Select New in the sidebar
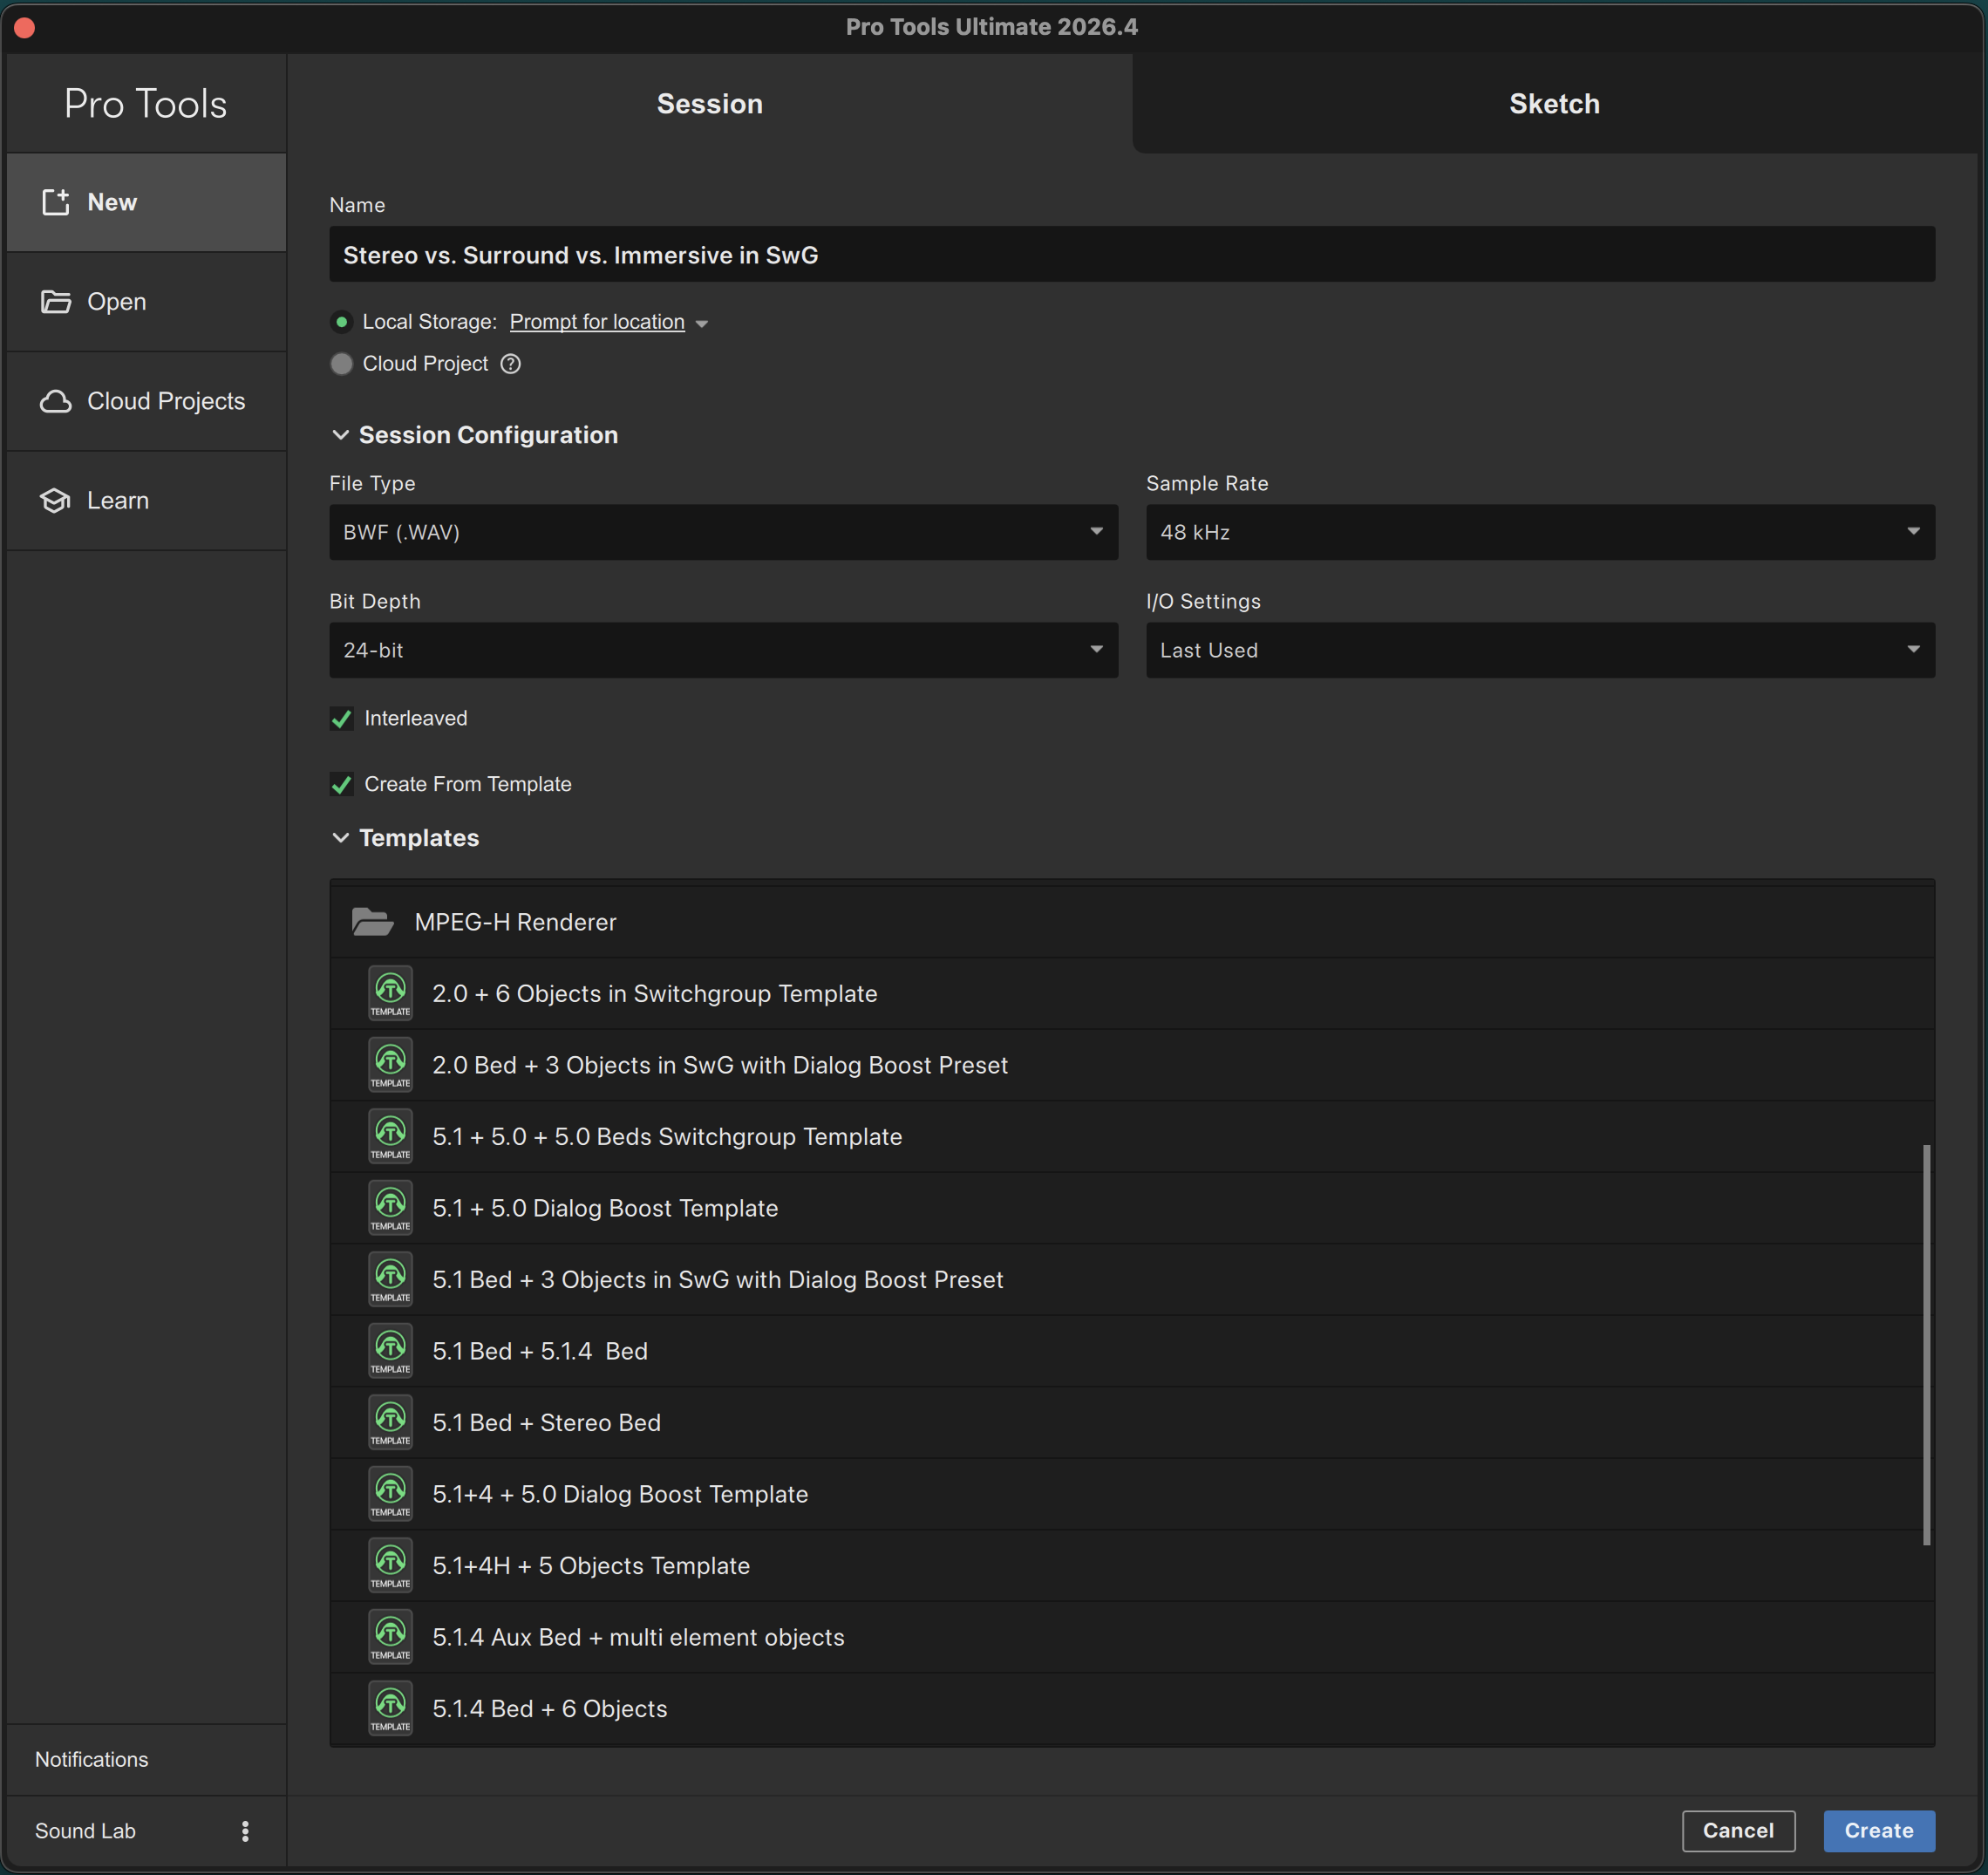 146,202
